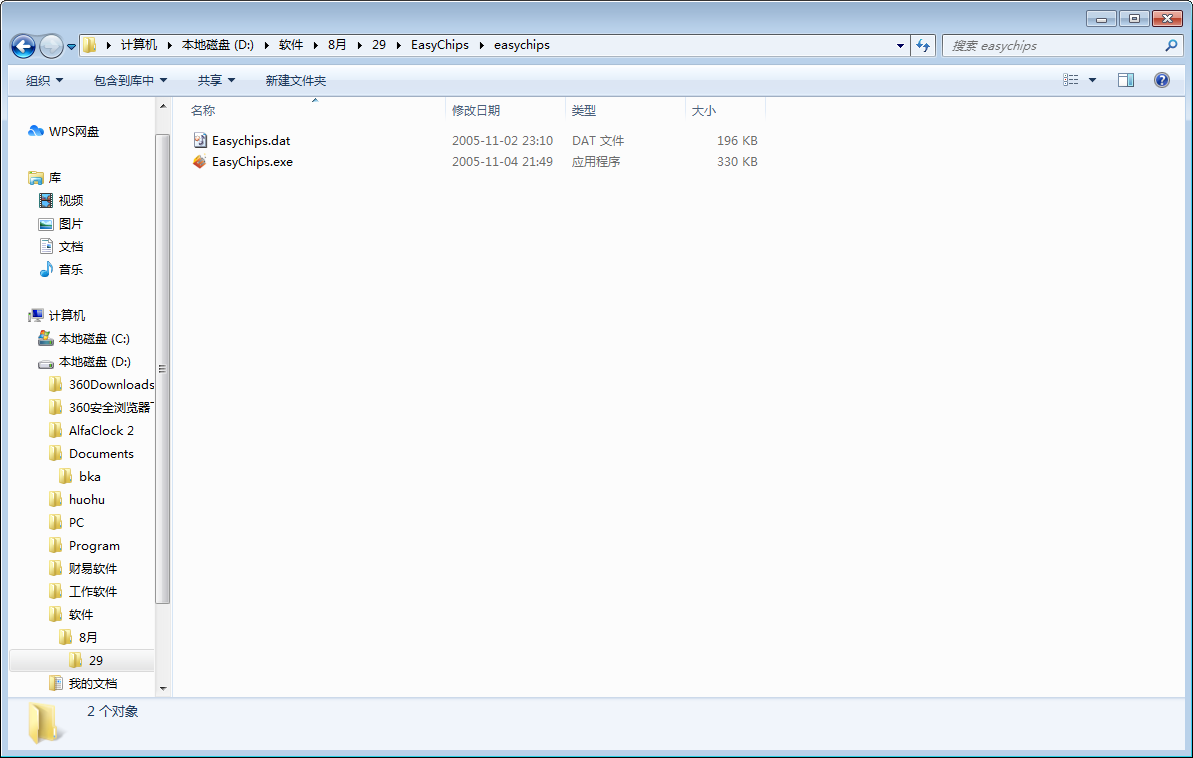Click the search magnifier icon
This screenshot has height=758, width=1193.
pos(1171,46)
